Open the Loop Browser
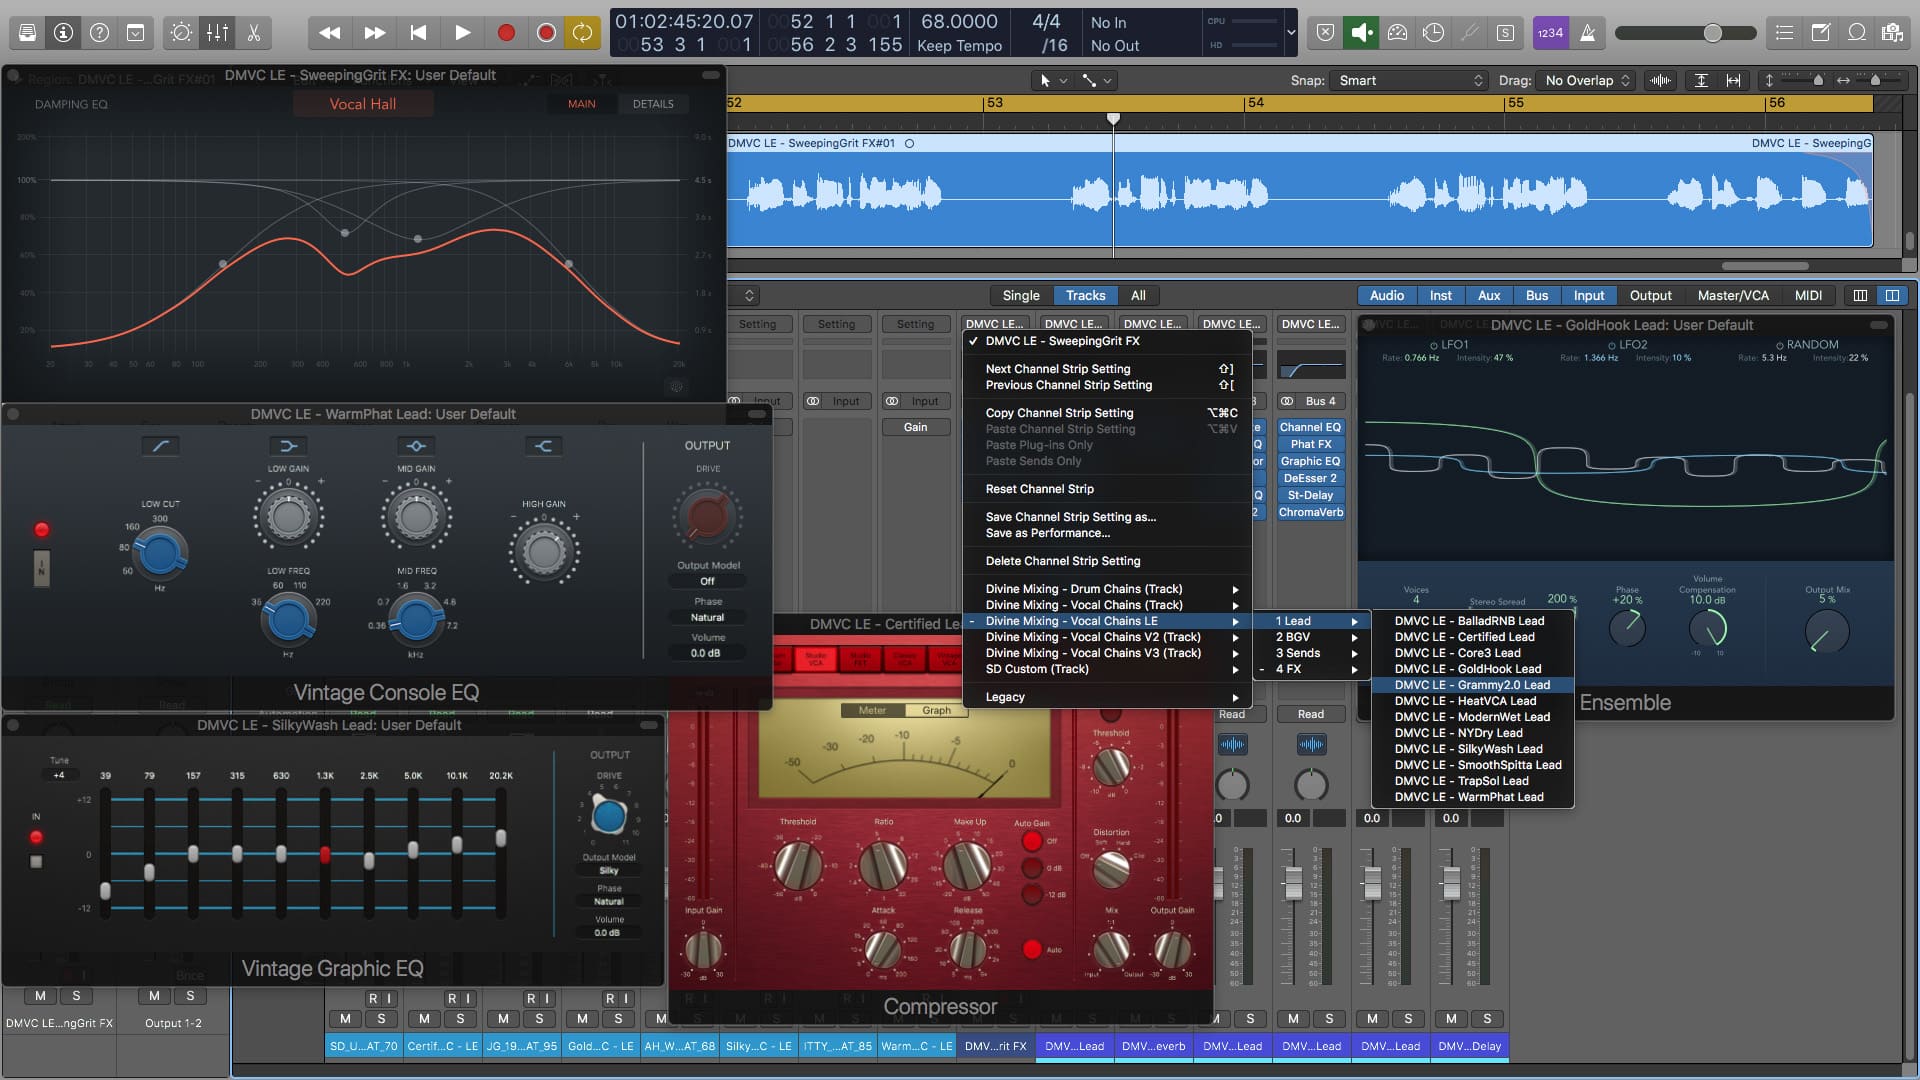 1856,33
